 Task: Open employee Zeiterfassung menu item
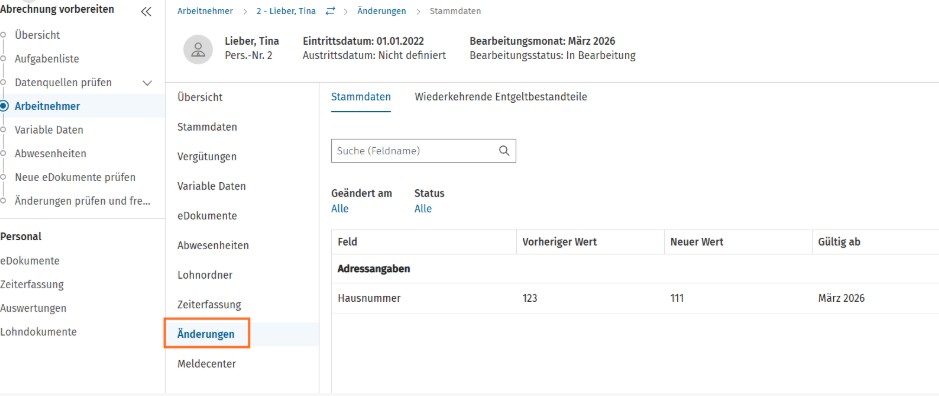point(209,305)
